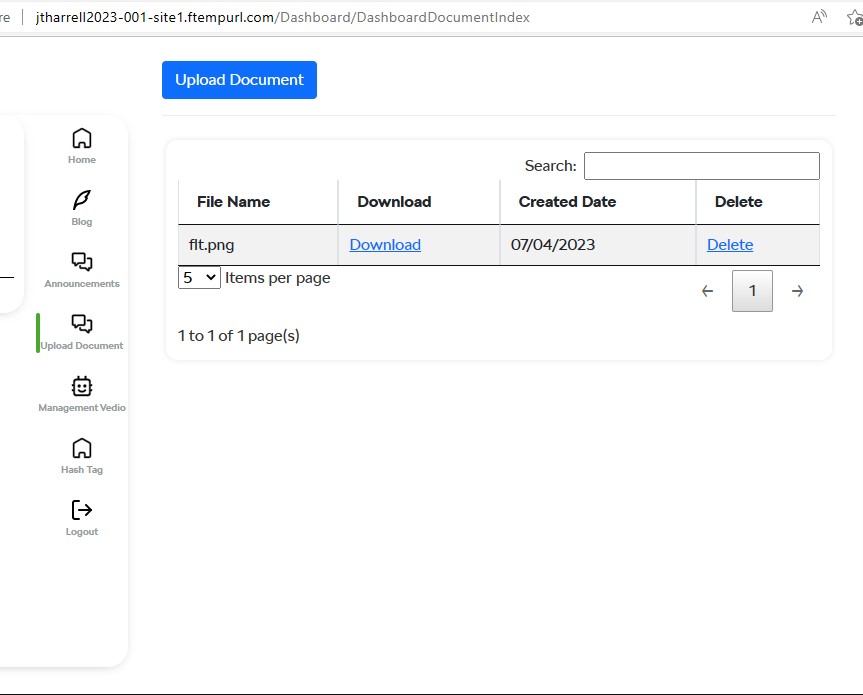Screen dimensions: 863x695
Task: Select page 1 in pagination
Action: pos(752,291)
